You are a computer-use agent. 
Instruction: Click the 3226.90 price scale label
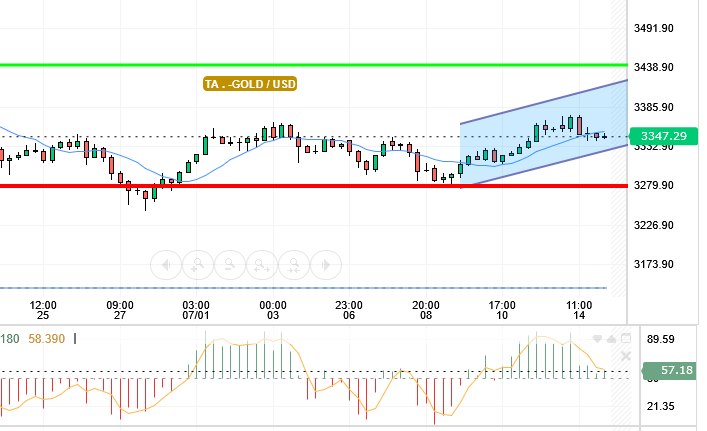pyautogui.click(x=654, y=225)
